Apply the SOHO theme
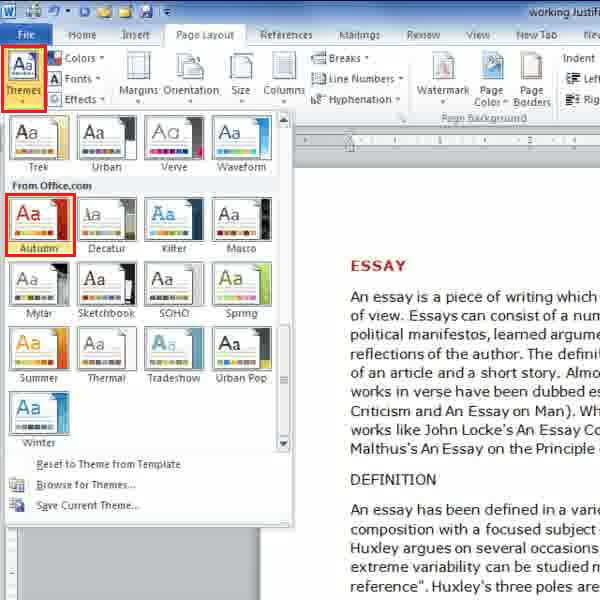 (174, 290)
